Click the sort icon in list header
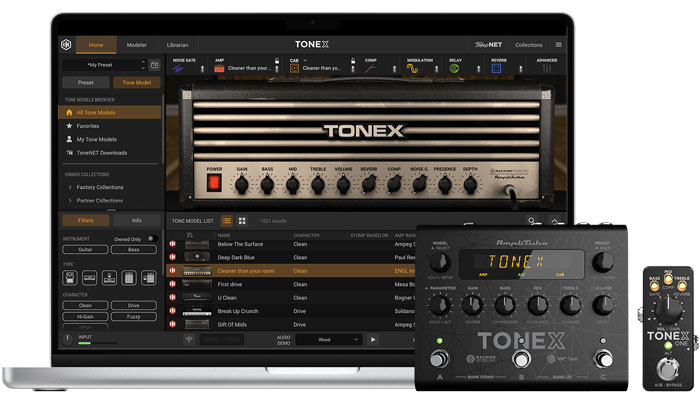 pyautogui.click(x=190, y=235)
